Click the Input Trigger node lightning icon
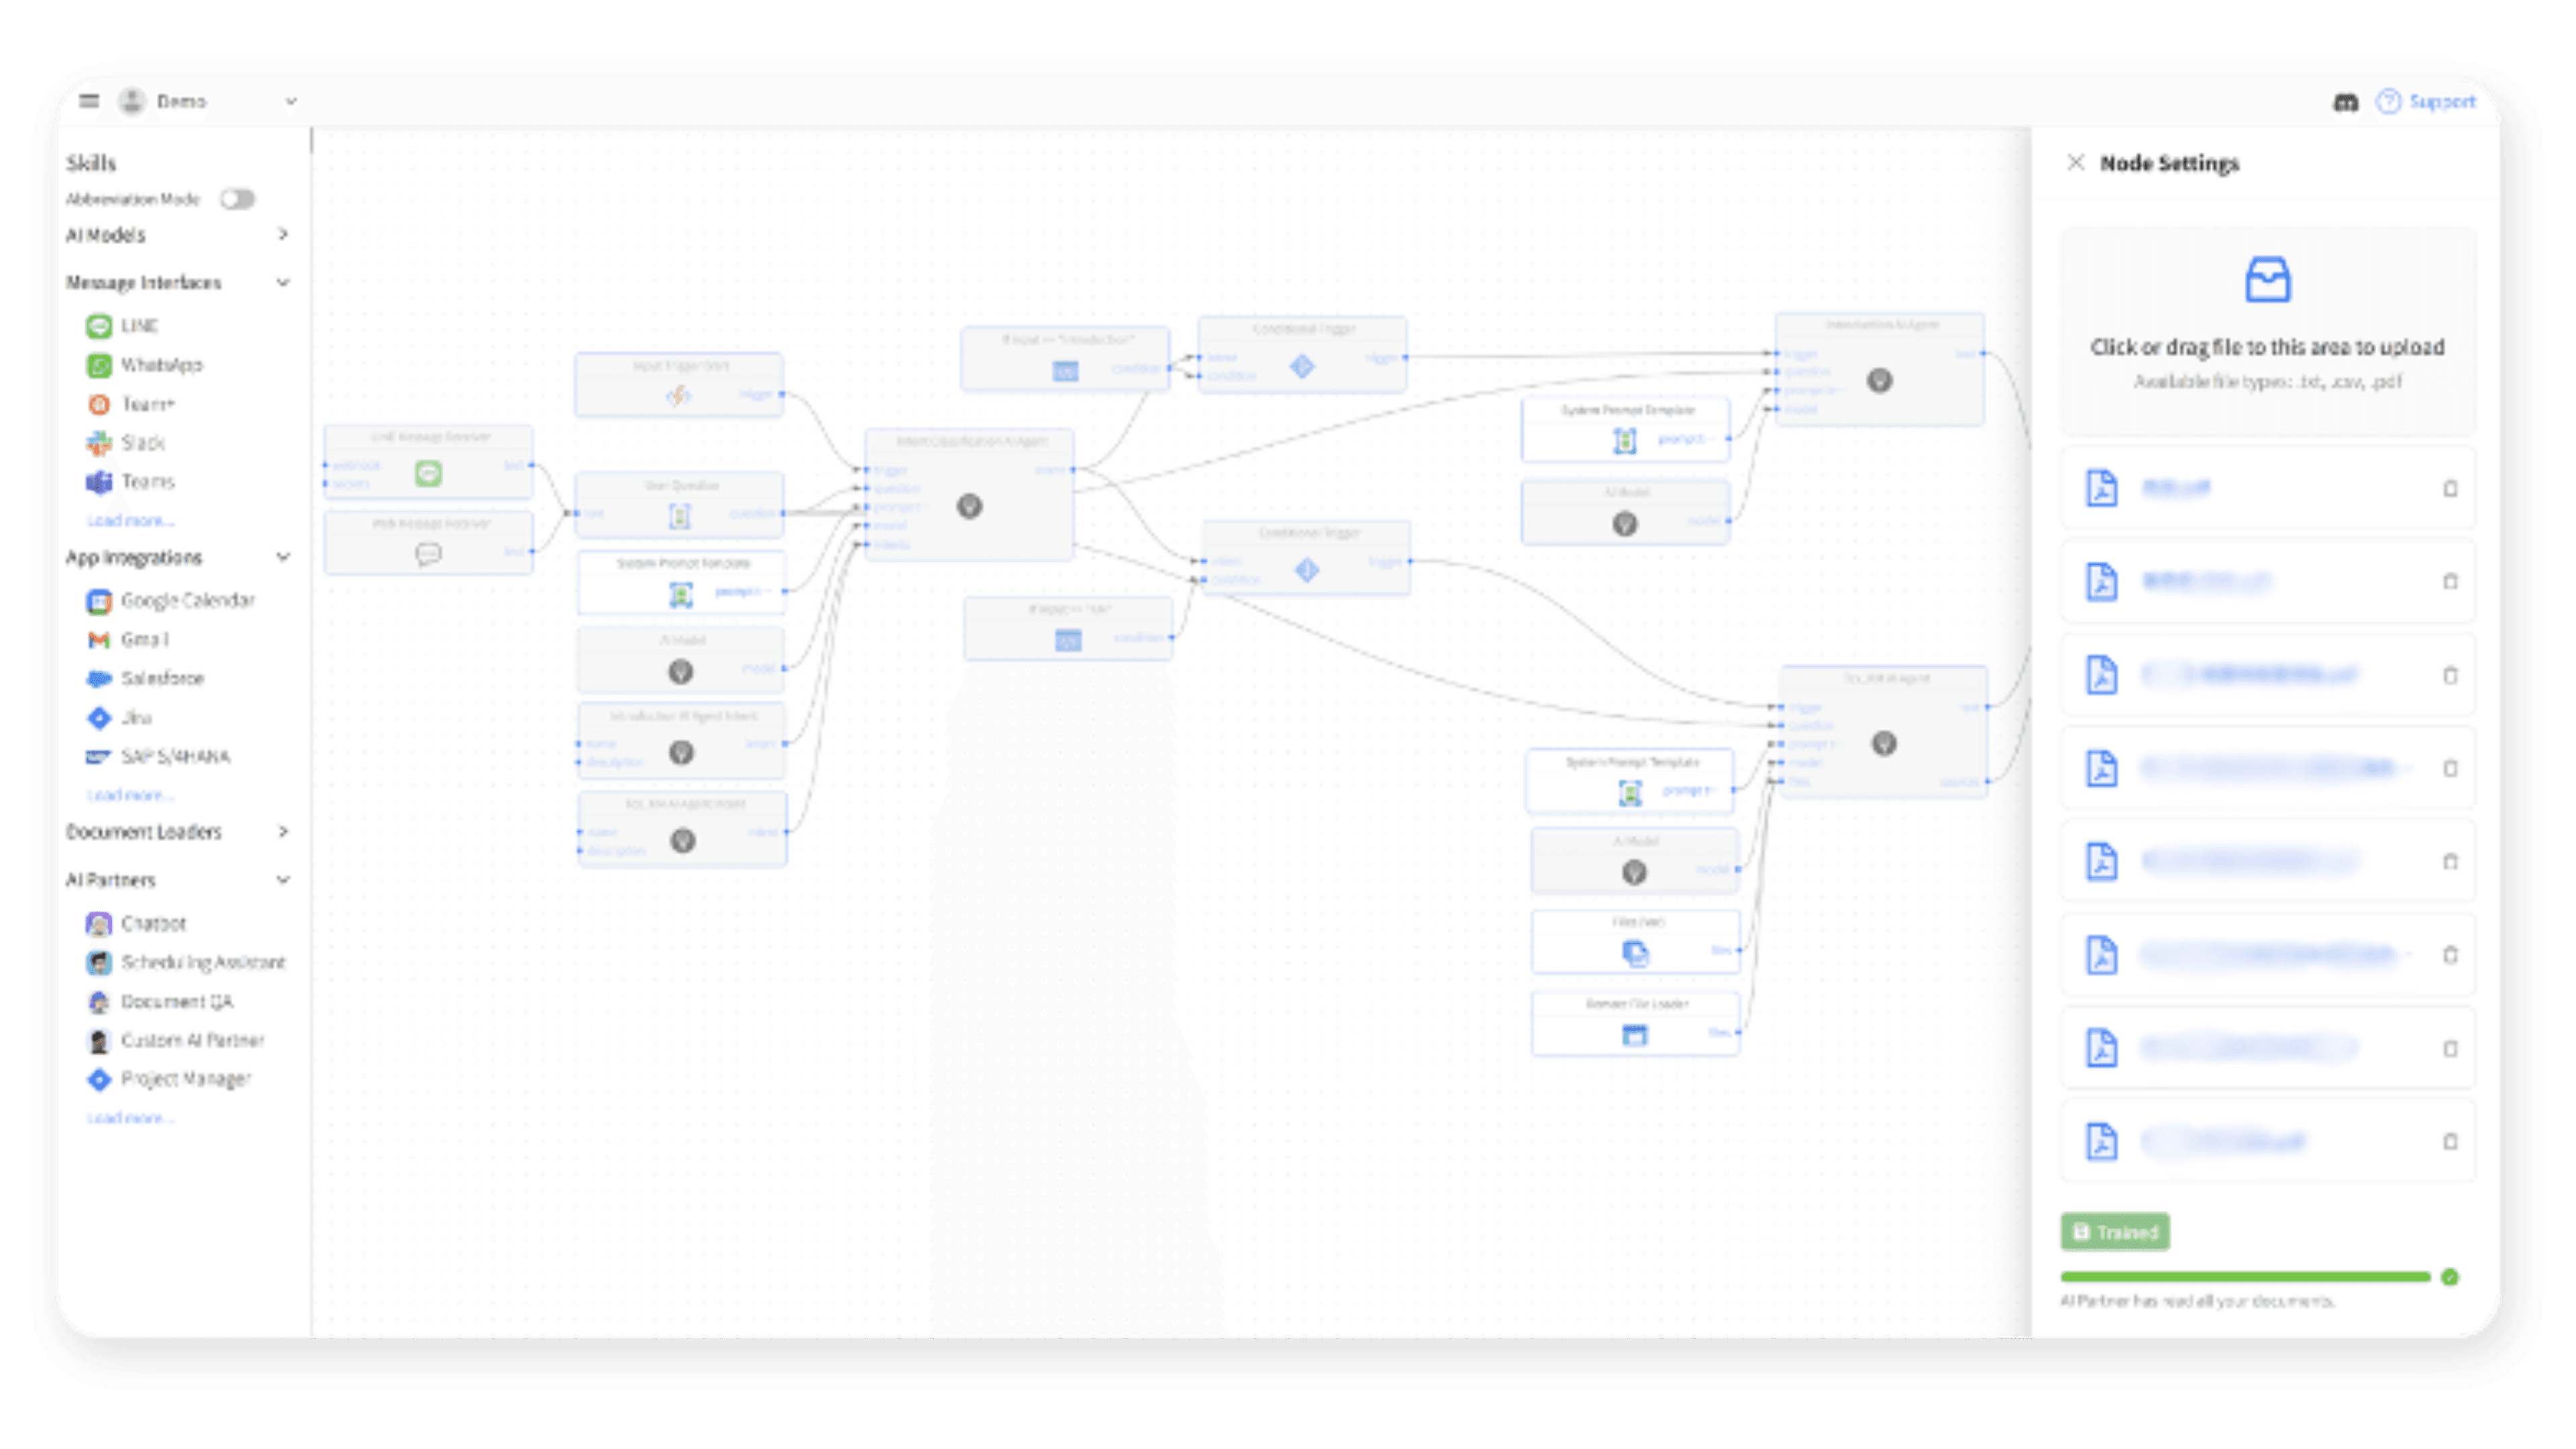The image size is (2576, 1449). tap(678, 396)
